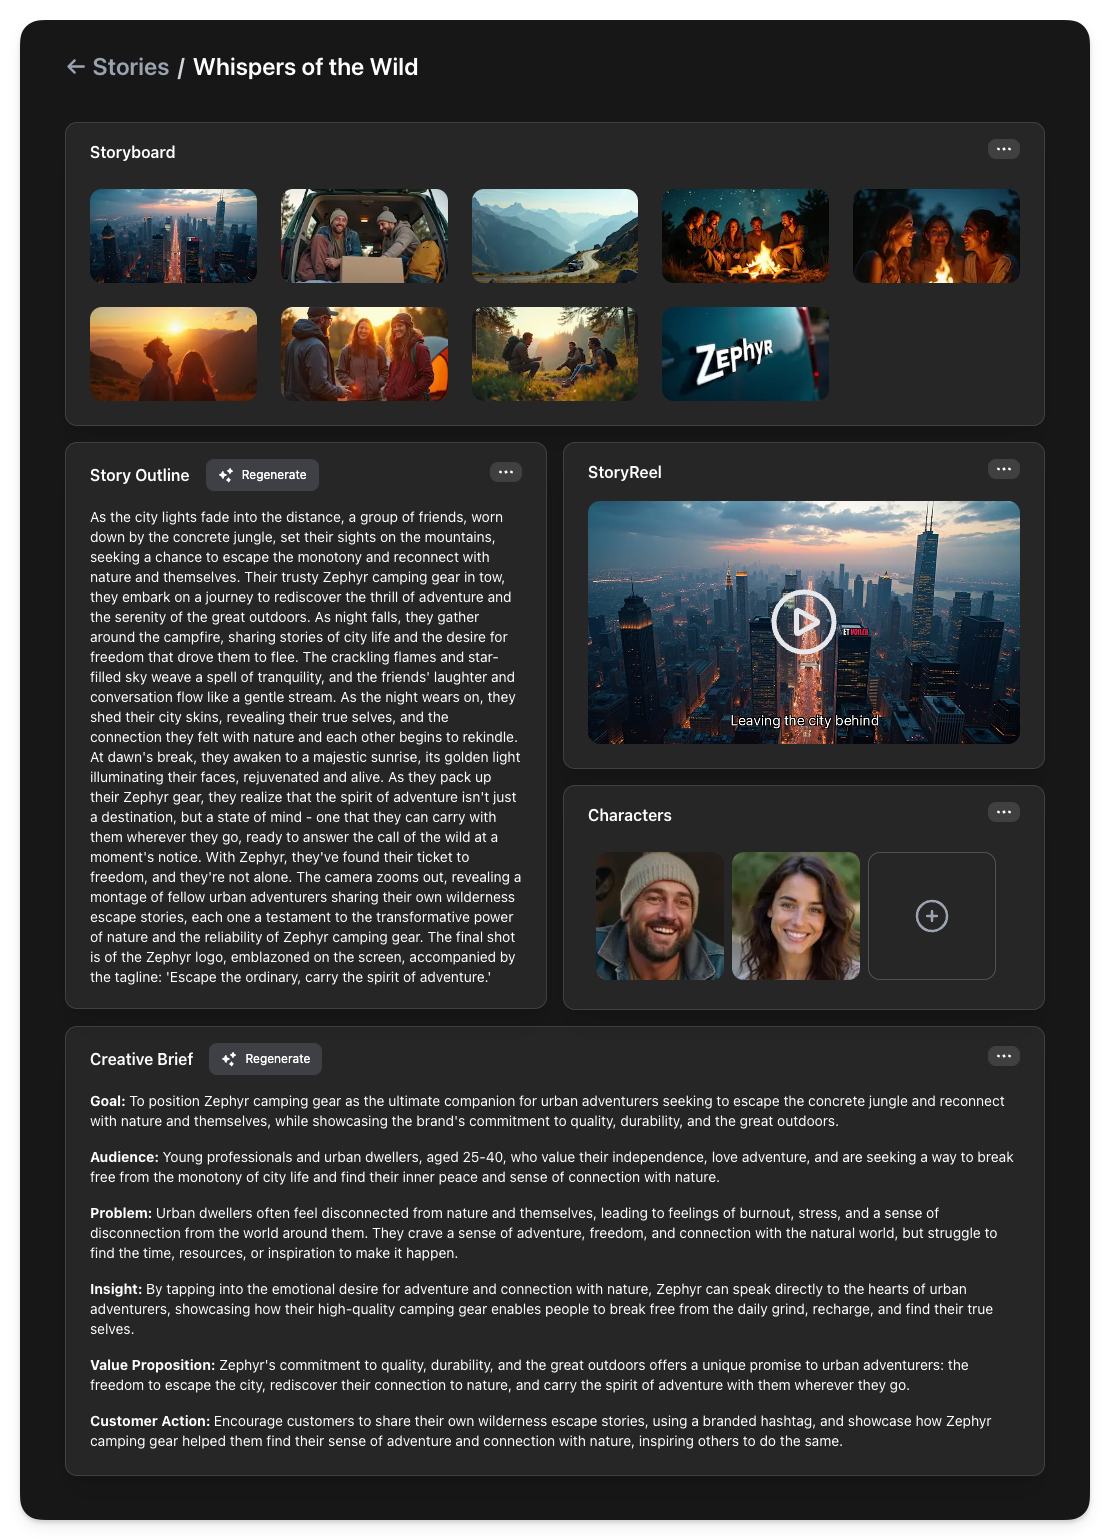Regenerate the Story Outline
Viewport: 1110px width, 1540px height.
coord(262,475)
